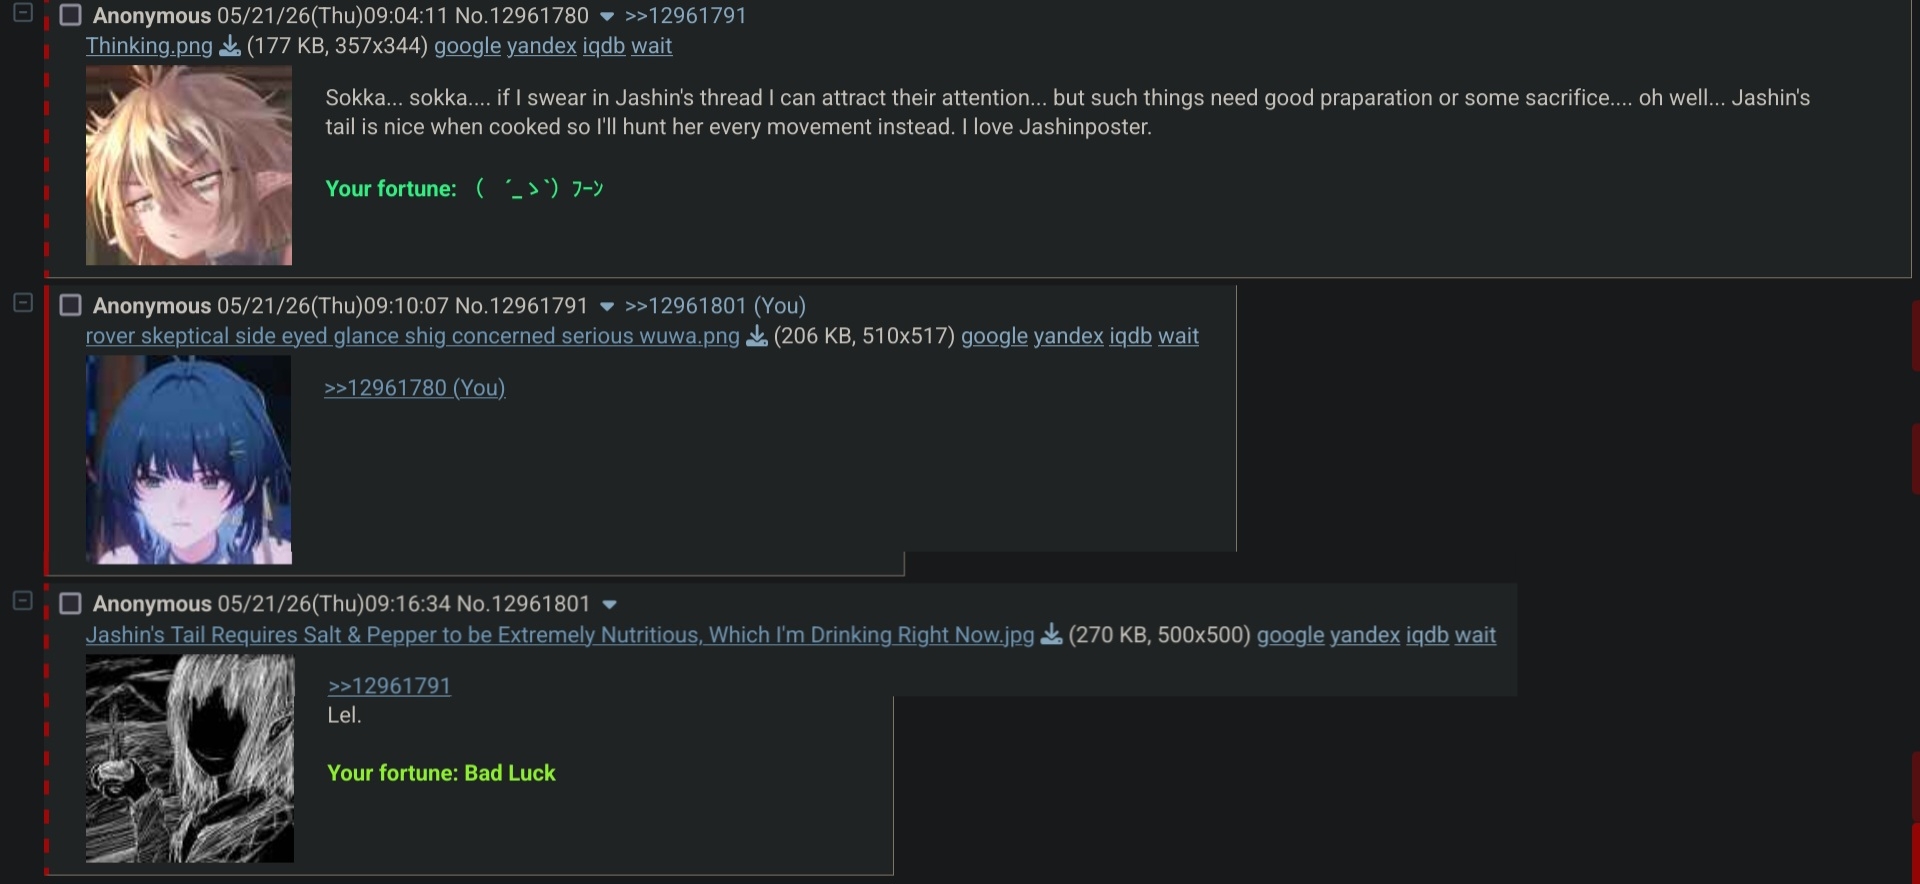Follow the >>12961780 (You) quote link
The height and width of the screenshot is (884, 1920).
click(415, 388)
